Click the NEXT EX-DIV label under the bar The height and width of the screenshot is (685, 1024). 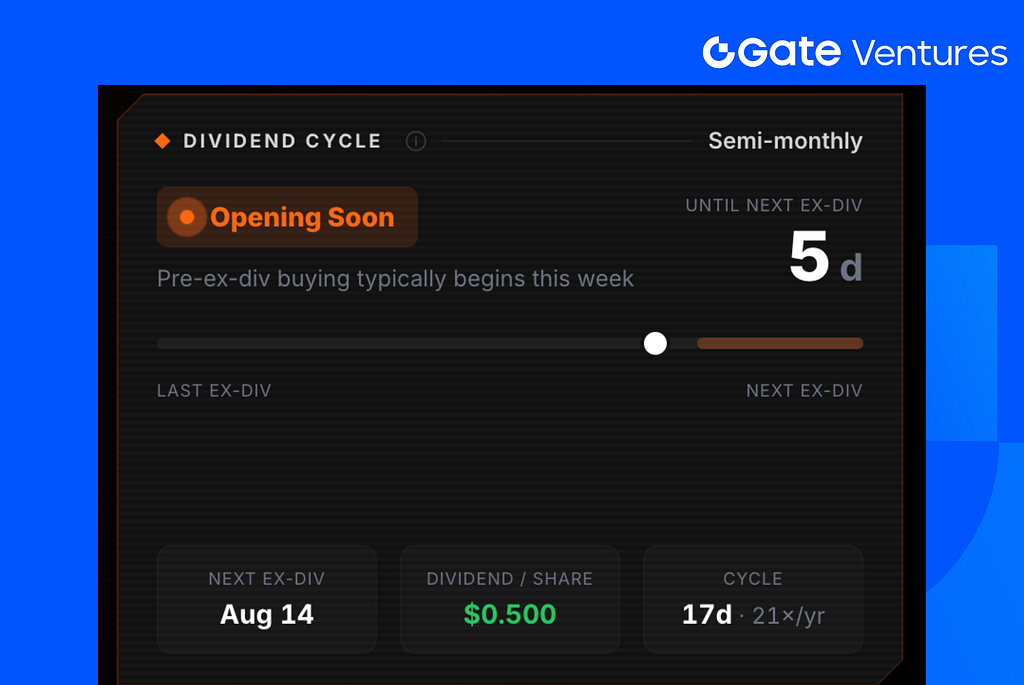click(805, 390)
